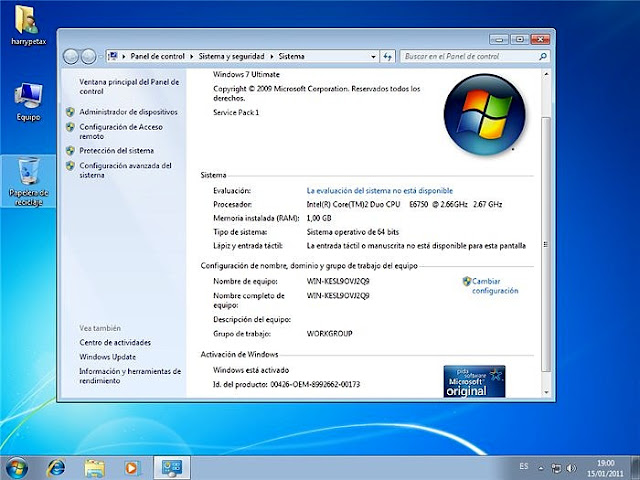Image resolution: width=640 pixels, height=480 pixels.
Task: Click the volume speaker tray icon
Action: (571, 468)
